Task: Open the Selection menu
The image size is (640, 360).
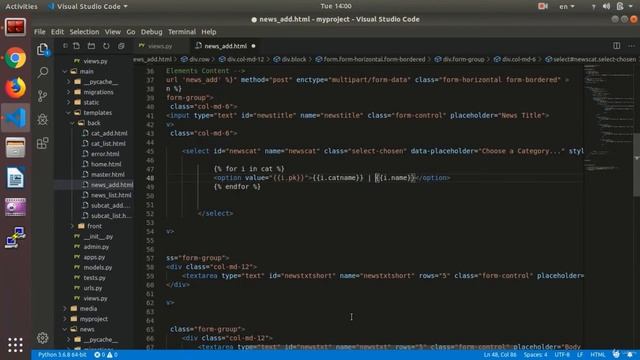Action: (84, 32)
